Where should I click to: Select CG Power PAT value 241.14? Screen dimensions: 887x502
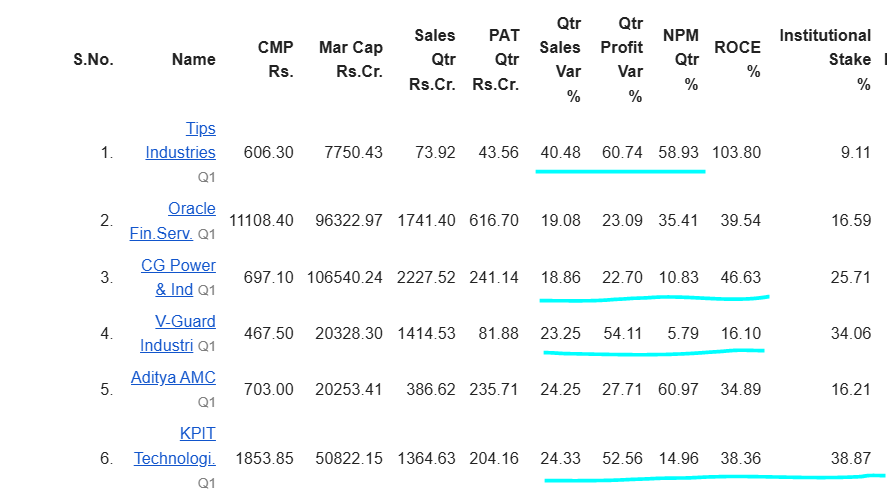click(493, 278)
